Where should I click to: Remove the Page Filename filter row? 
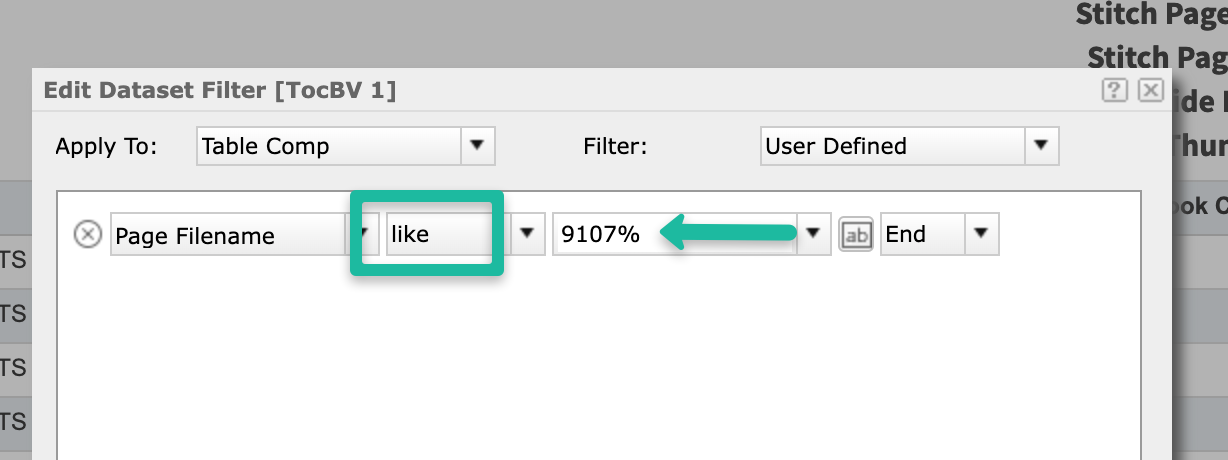pos(89,235)
